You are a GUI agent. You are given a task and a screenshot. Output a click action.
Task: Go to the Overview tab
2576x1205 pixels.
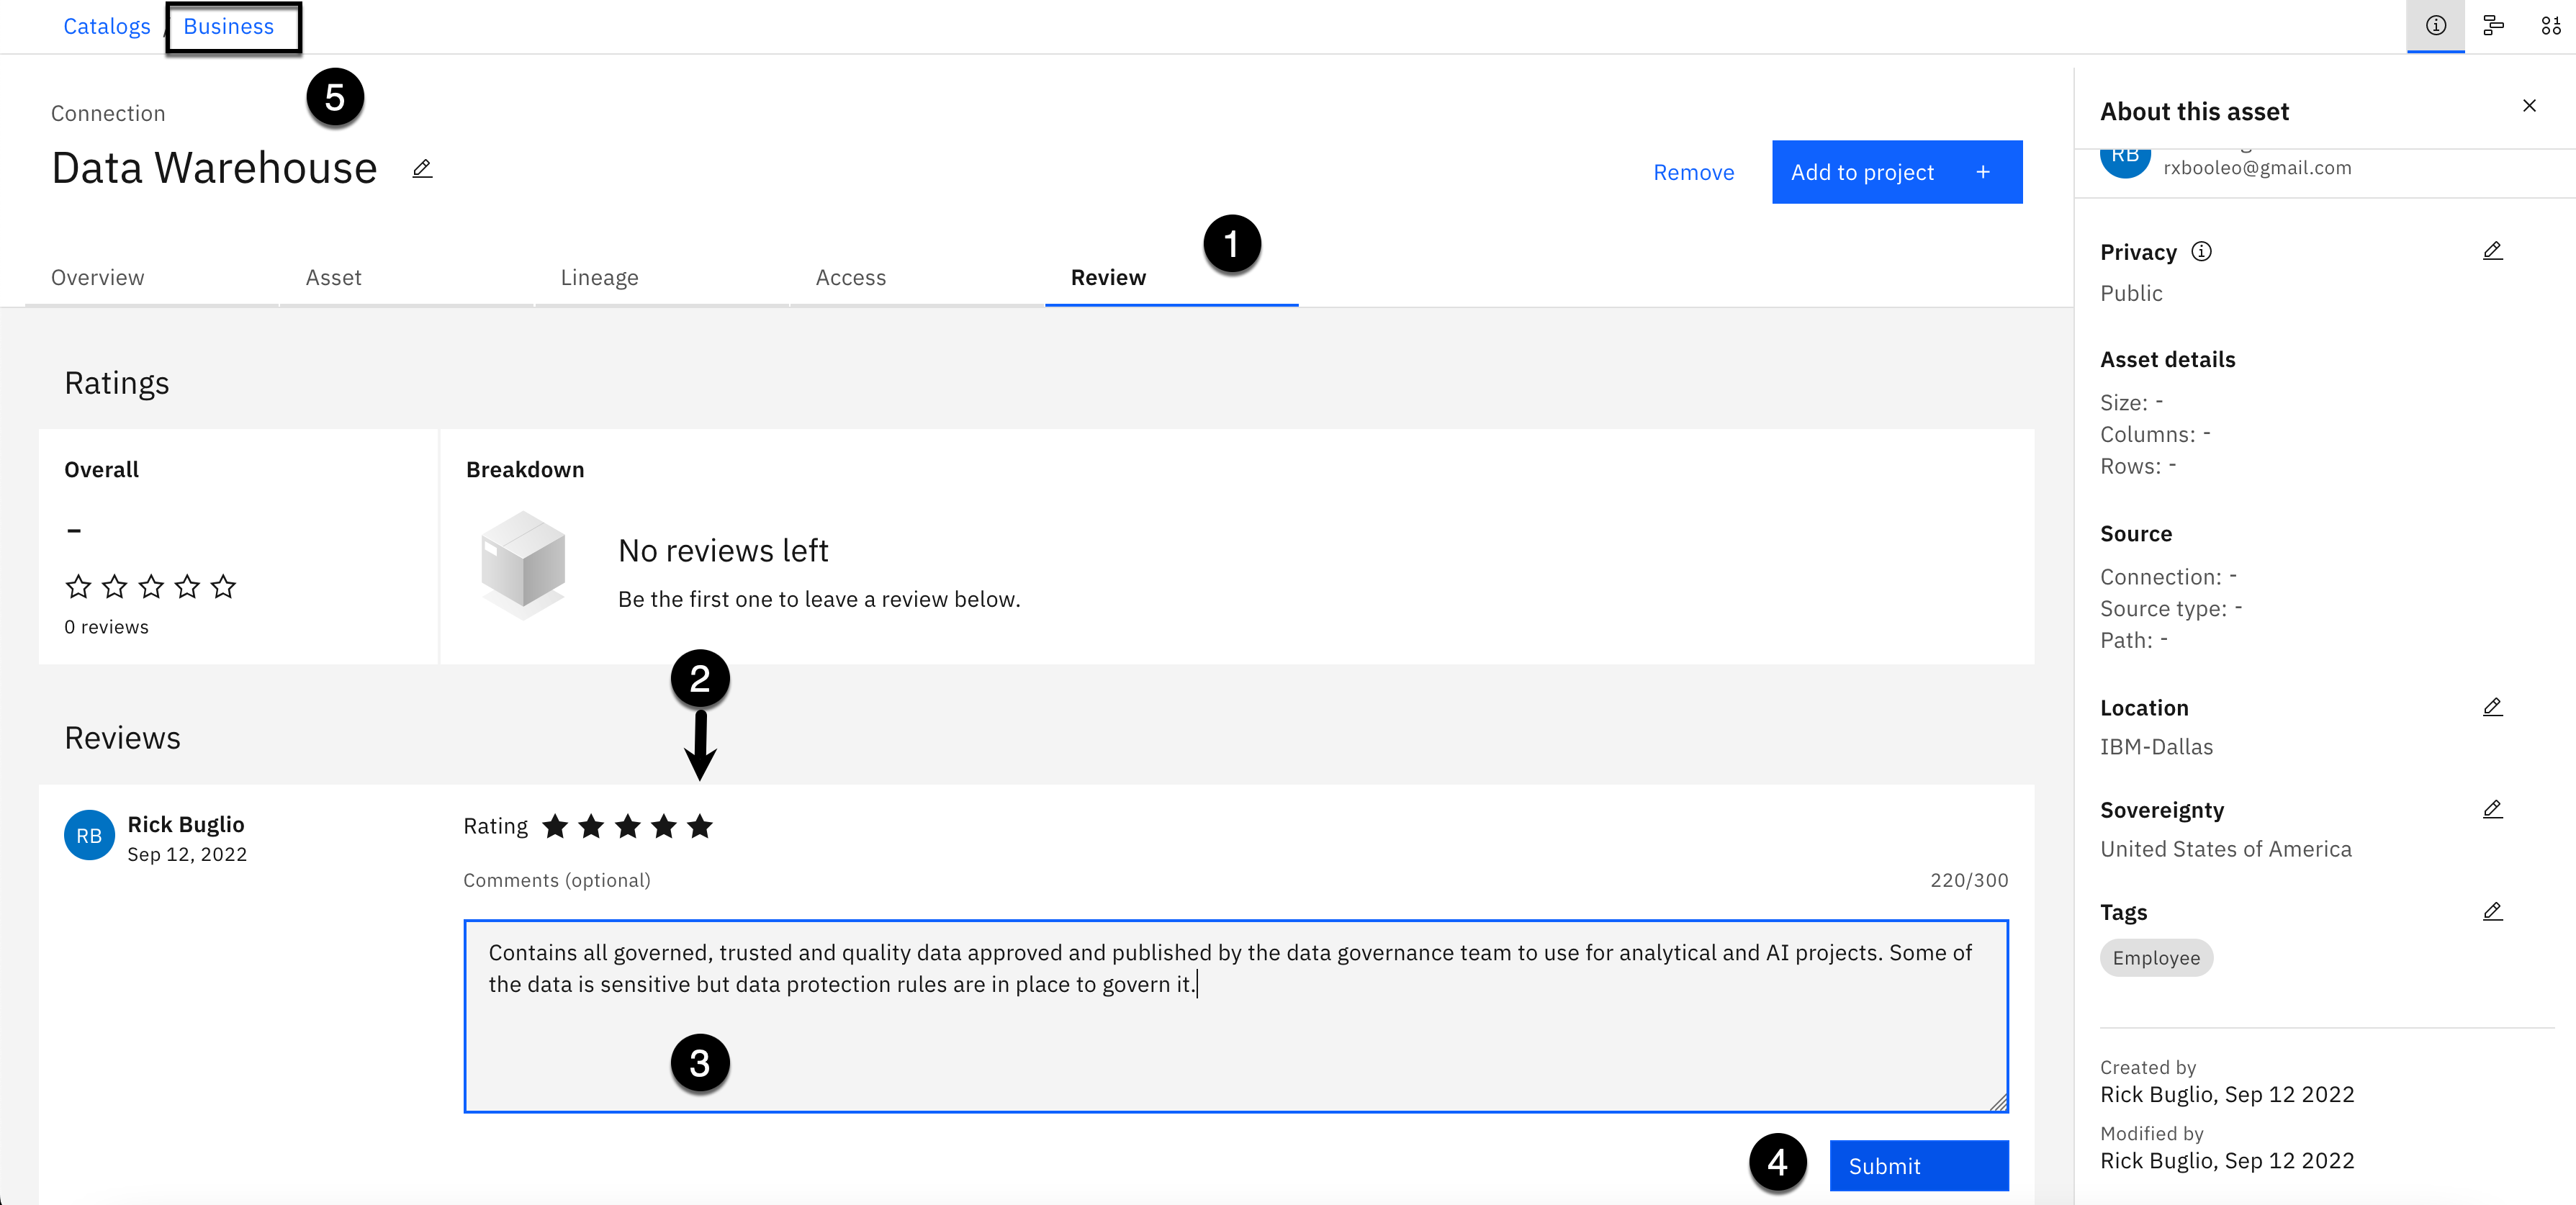pyautogui.click(x=97, y=278)
